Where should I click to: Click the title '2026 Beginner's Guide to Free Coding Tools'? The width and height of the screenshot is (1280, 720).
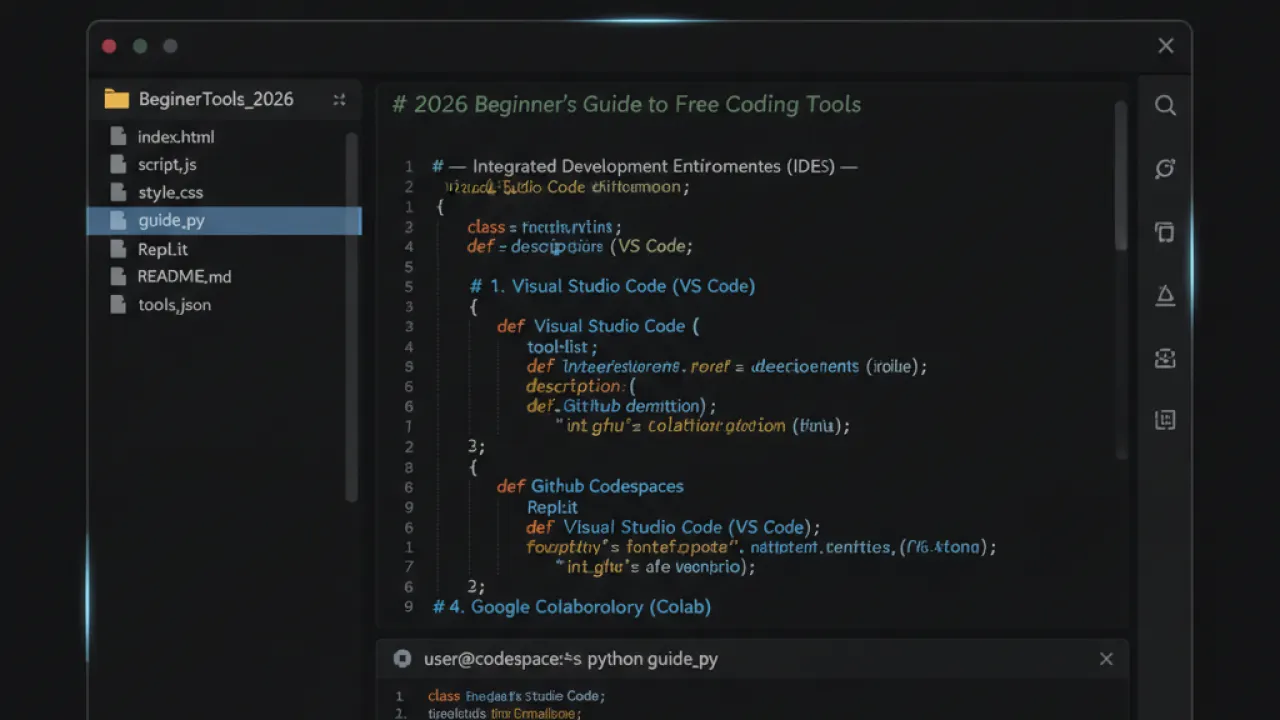(626, 105)
